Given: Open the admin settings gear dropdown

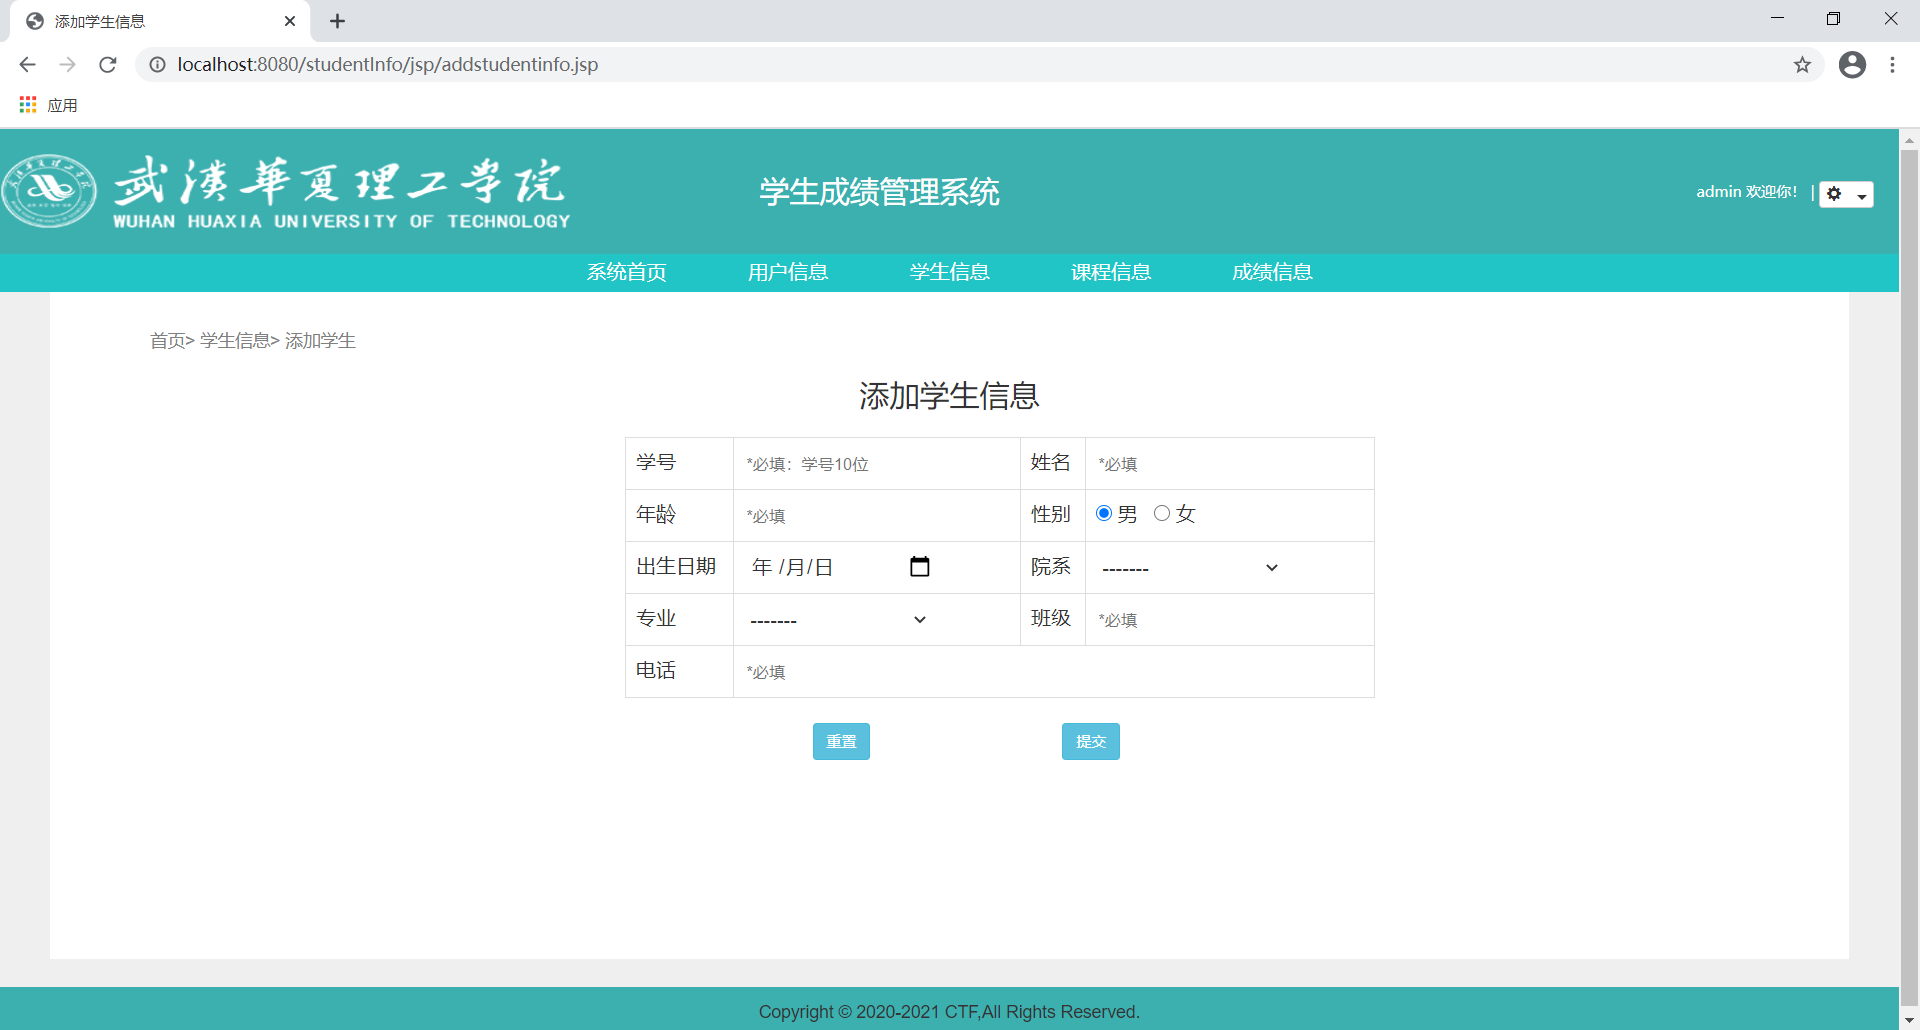Looking at the screenshot, I should pyautogui.click(x=1845, y=194).
